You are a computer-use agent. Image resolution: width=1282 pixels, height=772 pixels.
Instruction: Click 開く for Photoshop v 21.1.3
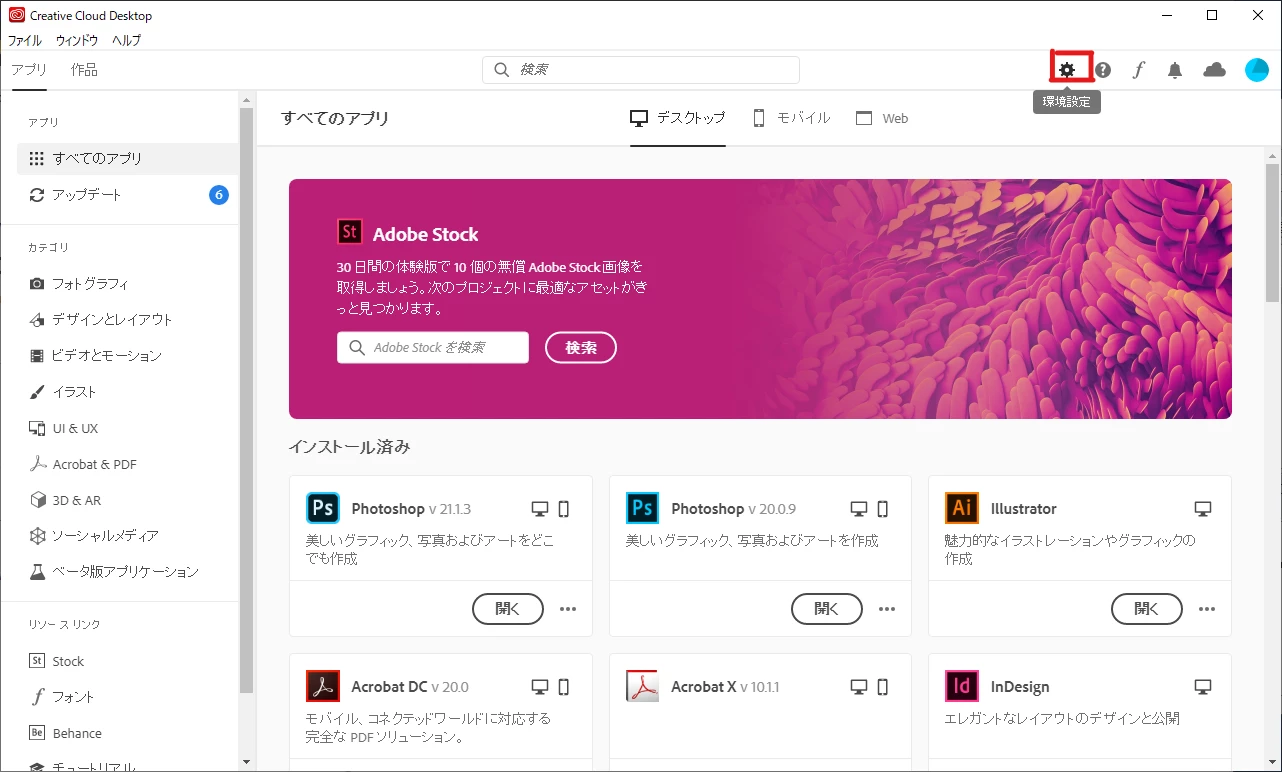tap(508, 609)
